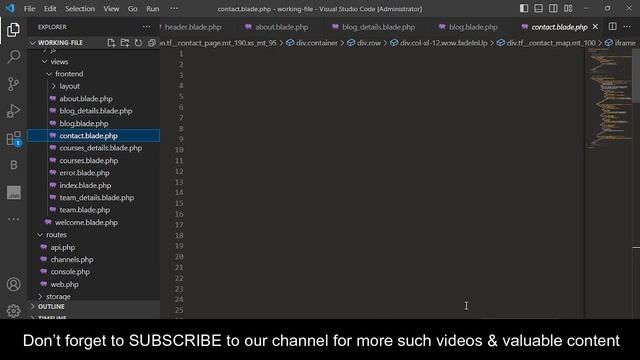Open web.php in routes
The width and height of the screenshot is (640, 360).
[64, 284]
